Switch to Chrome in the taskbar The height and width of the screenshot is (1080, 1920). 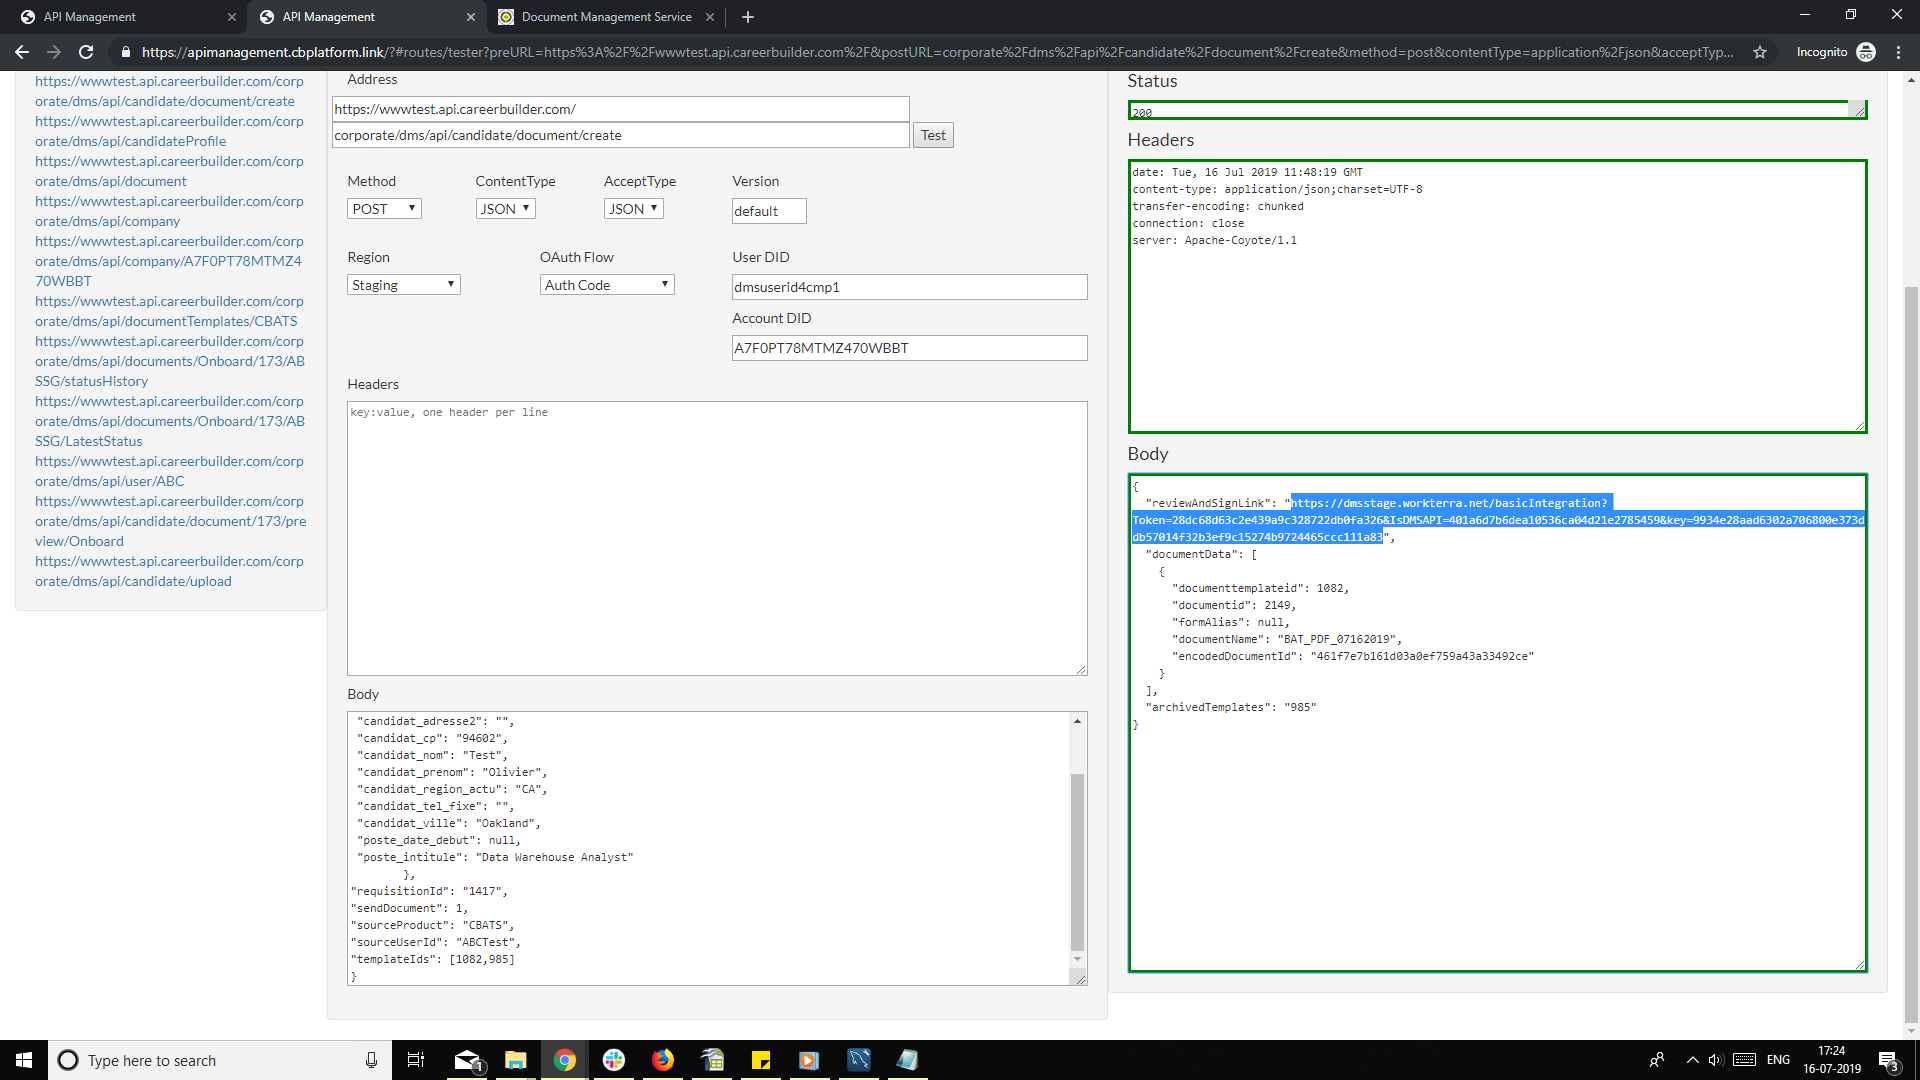point(565,1060)
